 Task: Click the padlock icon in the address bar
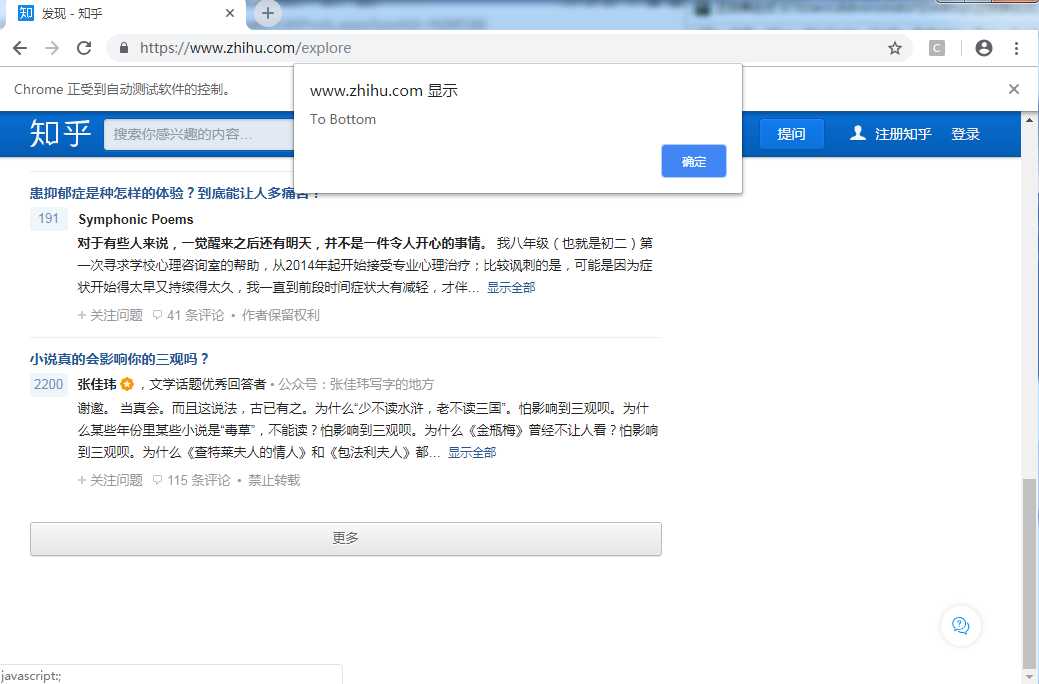click(122, 47)
